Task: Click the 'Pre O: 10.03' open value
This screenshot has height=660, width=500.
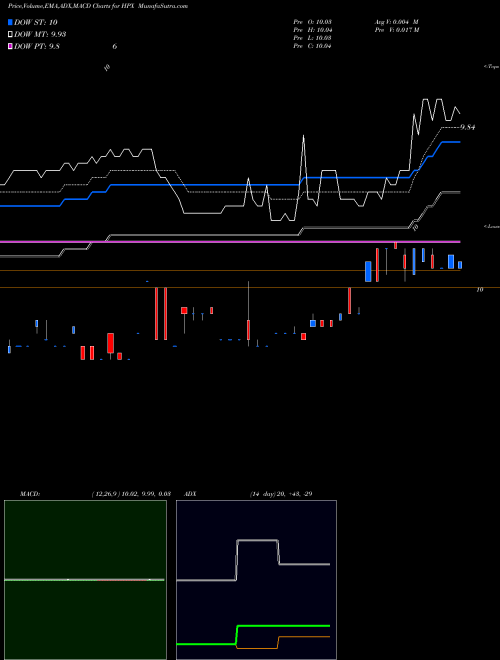Action: 312,22
